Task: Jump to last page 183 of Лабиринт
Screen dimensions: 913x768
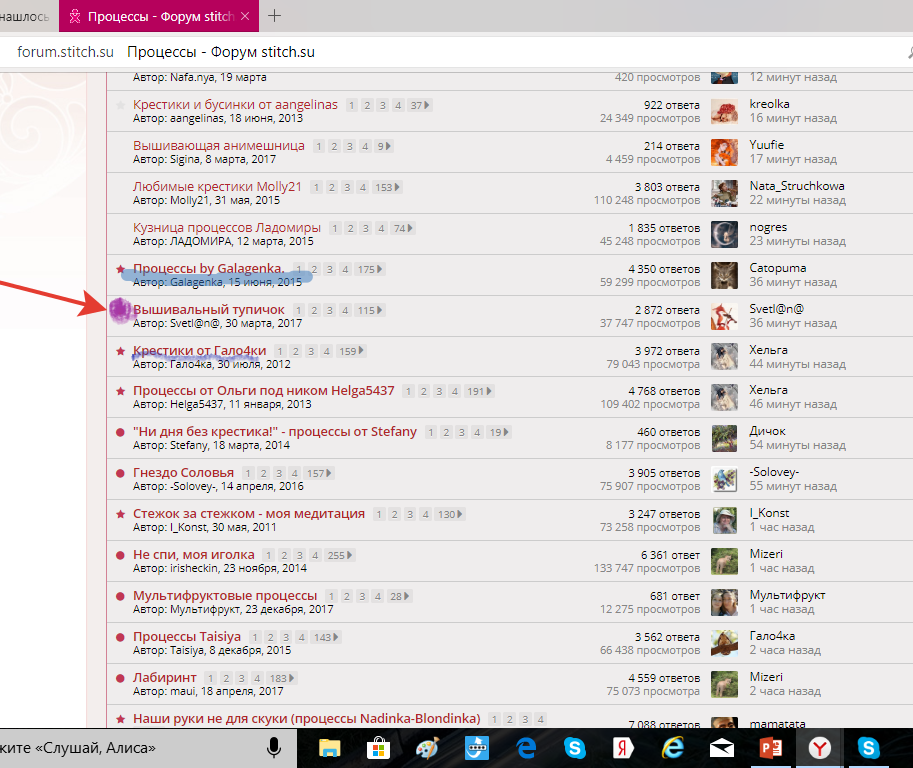Action: (282, 678)
